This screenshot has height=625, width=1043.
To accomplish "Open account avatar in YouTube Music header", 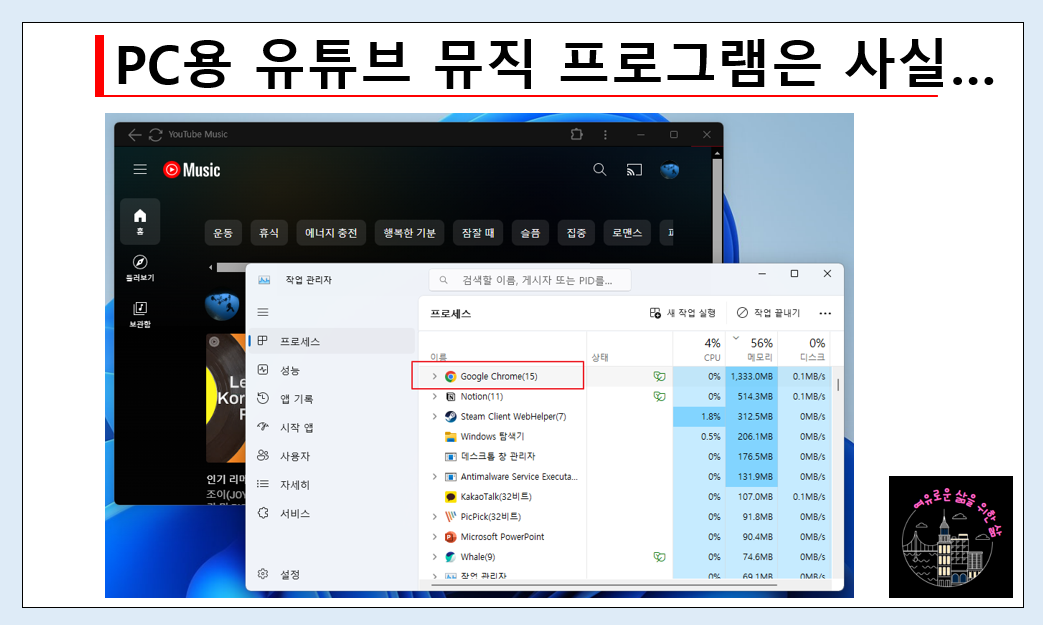I will point(669,170).
